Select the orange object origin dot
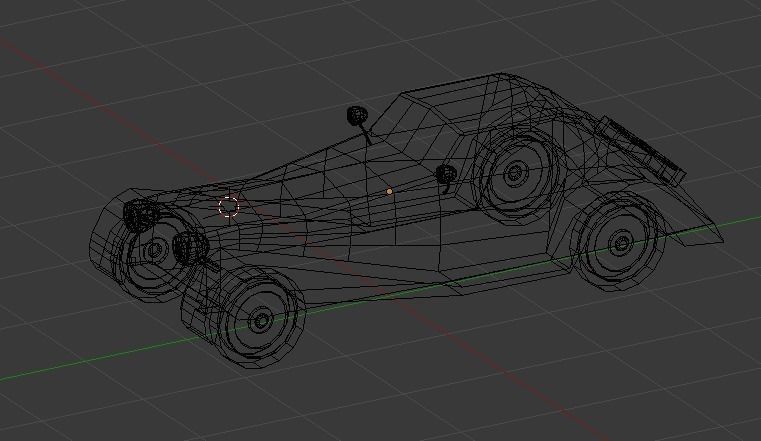 389,192
